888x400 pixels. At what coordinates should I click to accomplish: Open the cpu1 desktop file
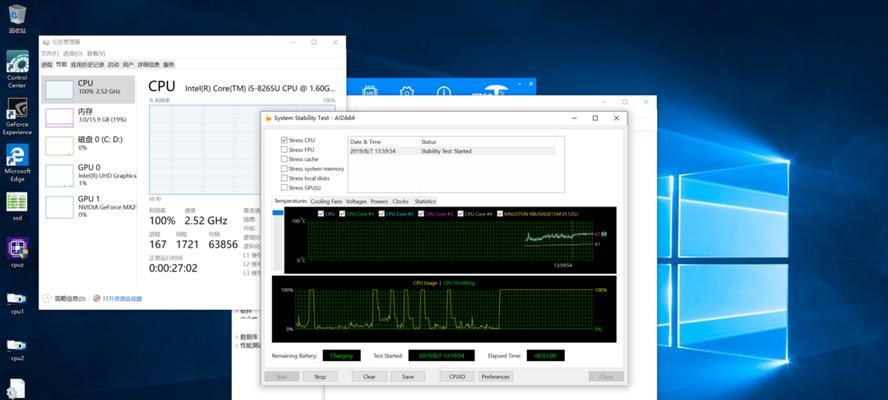tap(17, 298)
